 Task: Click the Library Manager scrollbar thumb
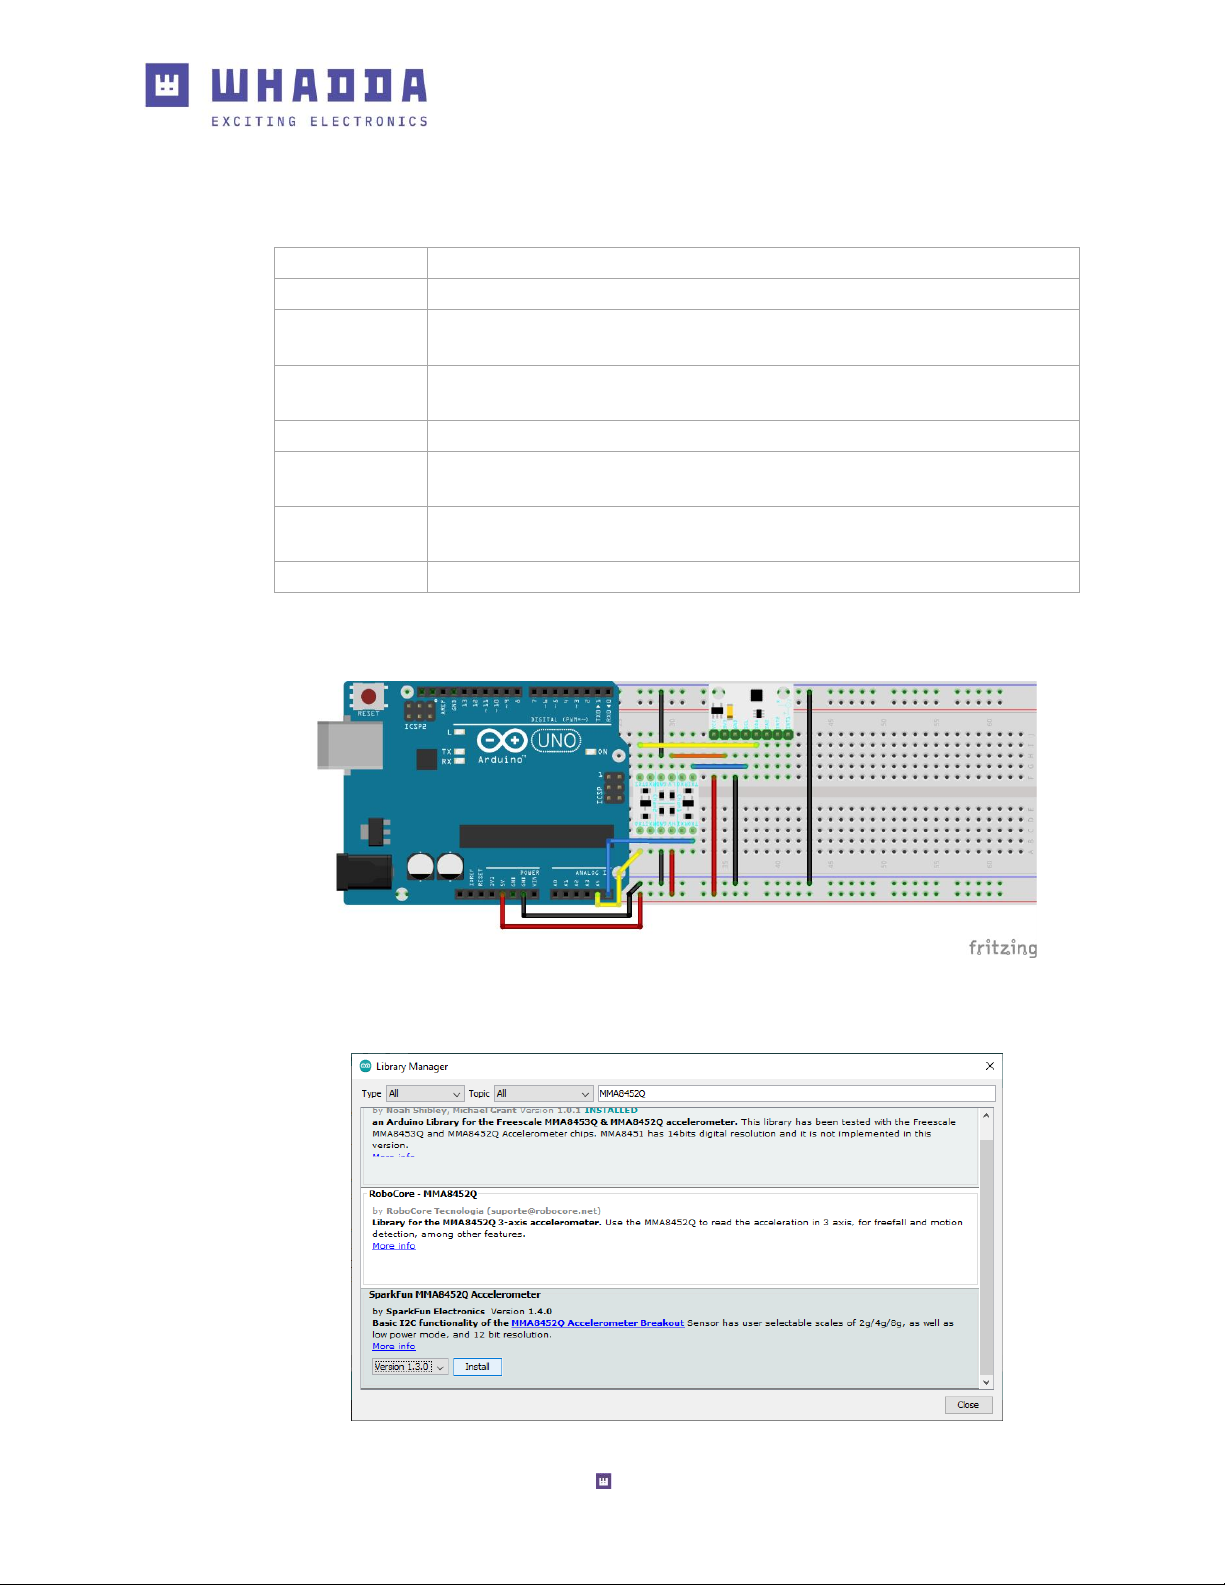tap(986, 1257)
